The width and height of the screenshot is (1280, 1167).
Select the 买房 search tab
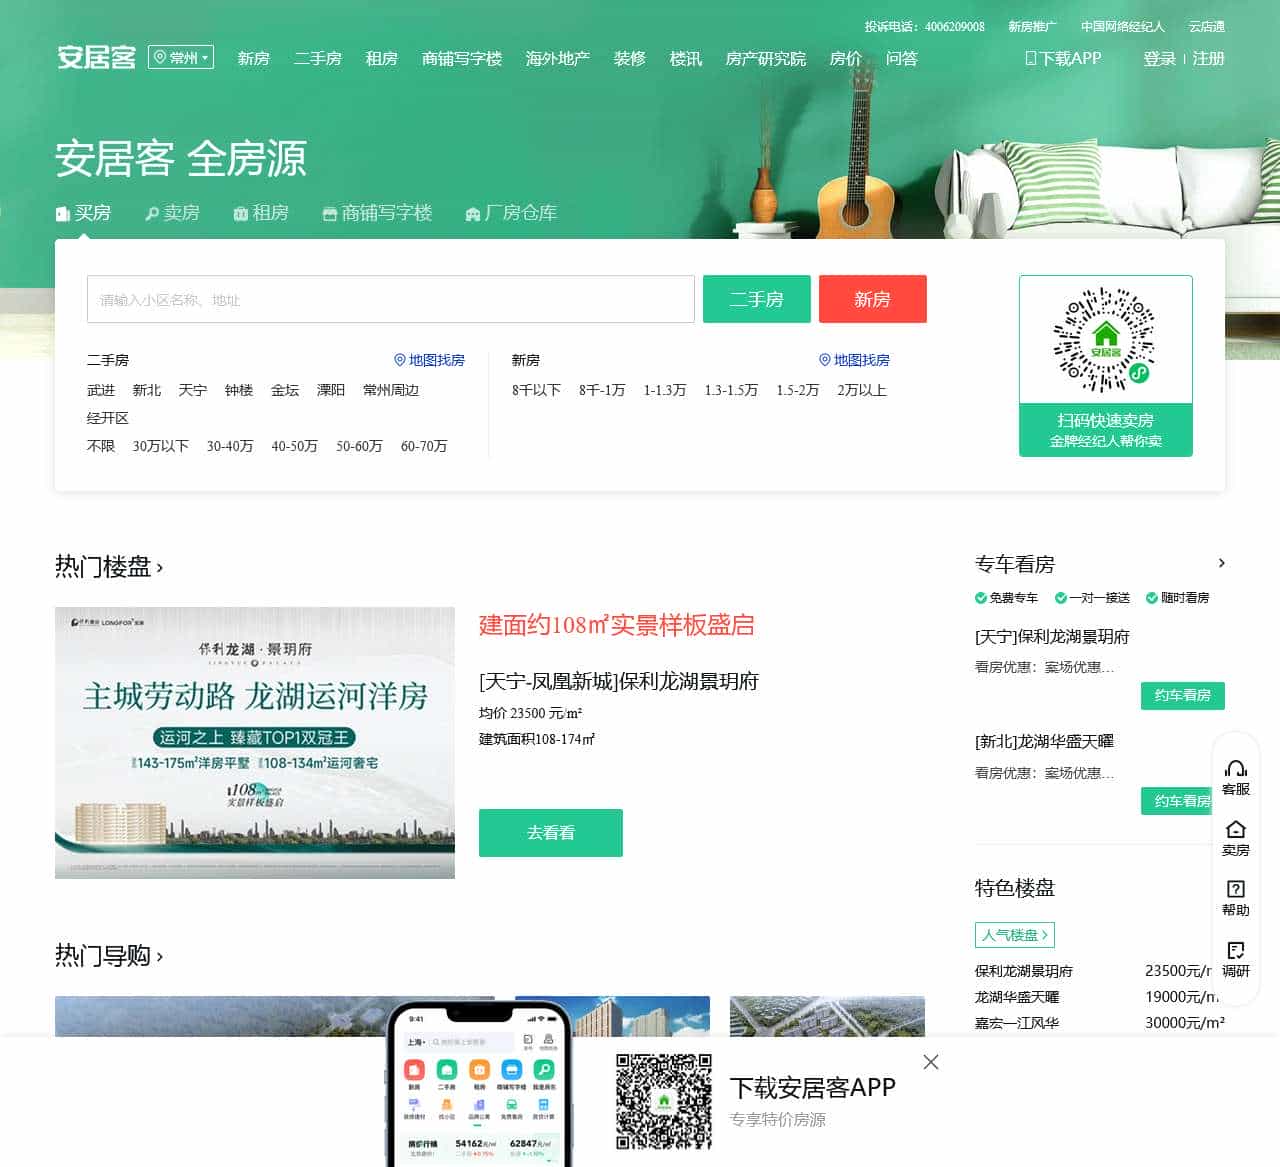click(83, 213)
